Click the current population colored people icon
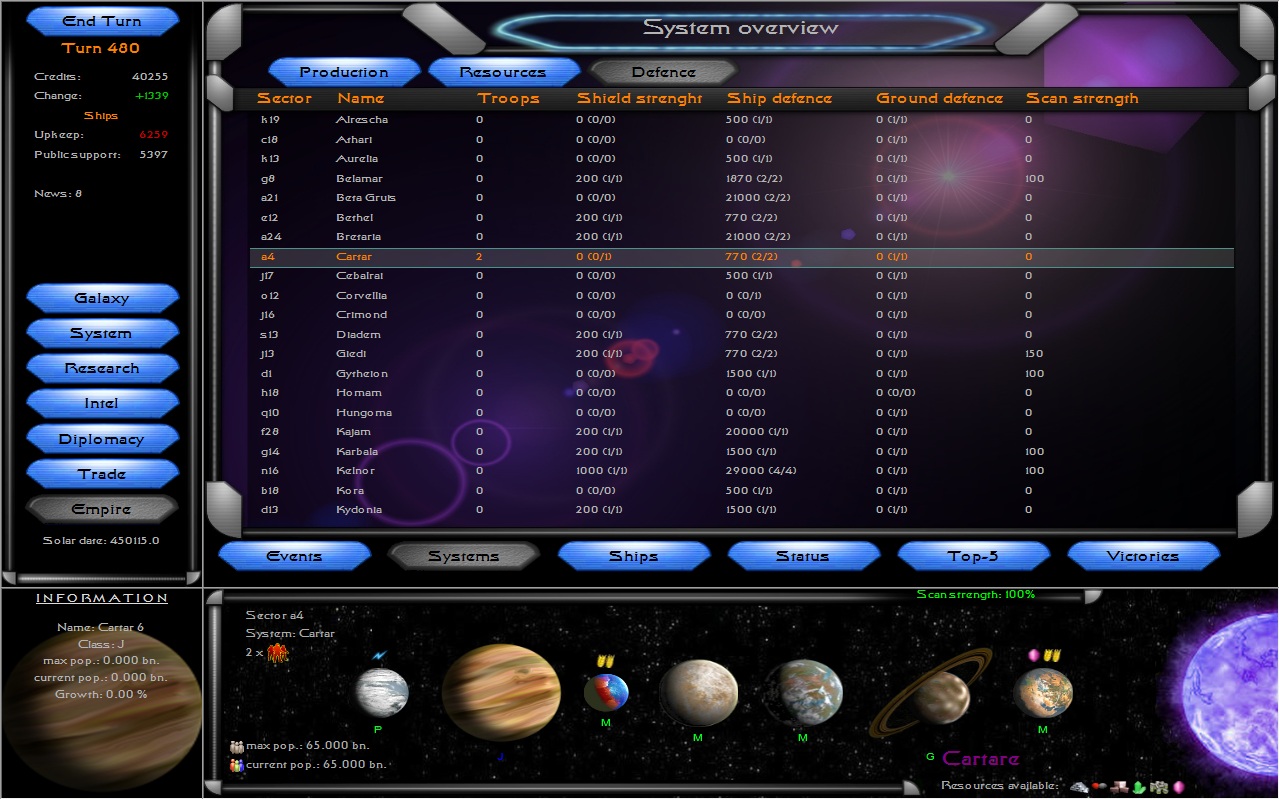This screenshot has height=800, width=1280. point(237,765)
